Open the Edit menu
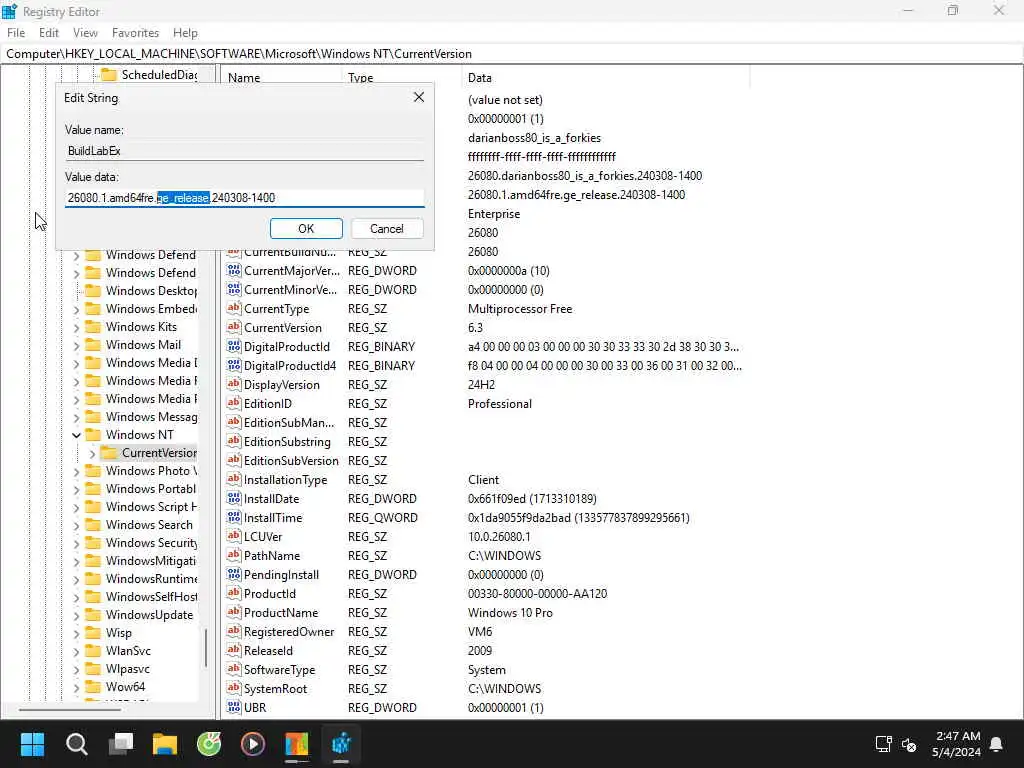The height and width of the screenshot is (768, 1024). (x=49, y=33)
